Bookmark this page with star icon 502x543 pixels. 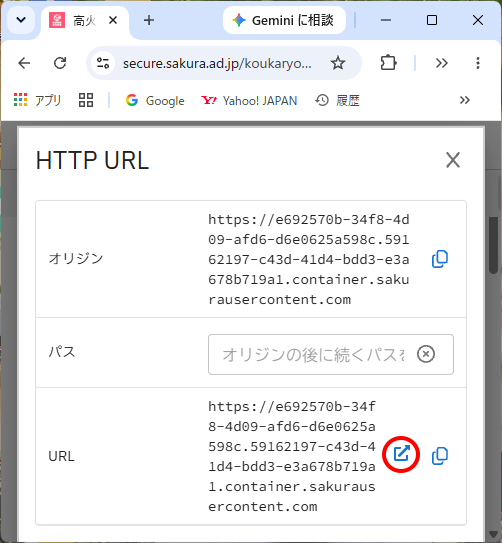(338, 63)
